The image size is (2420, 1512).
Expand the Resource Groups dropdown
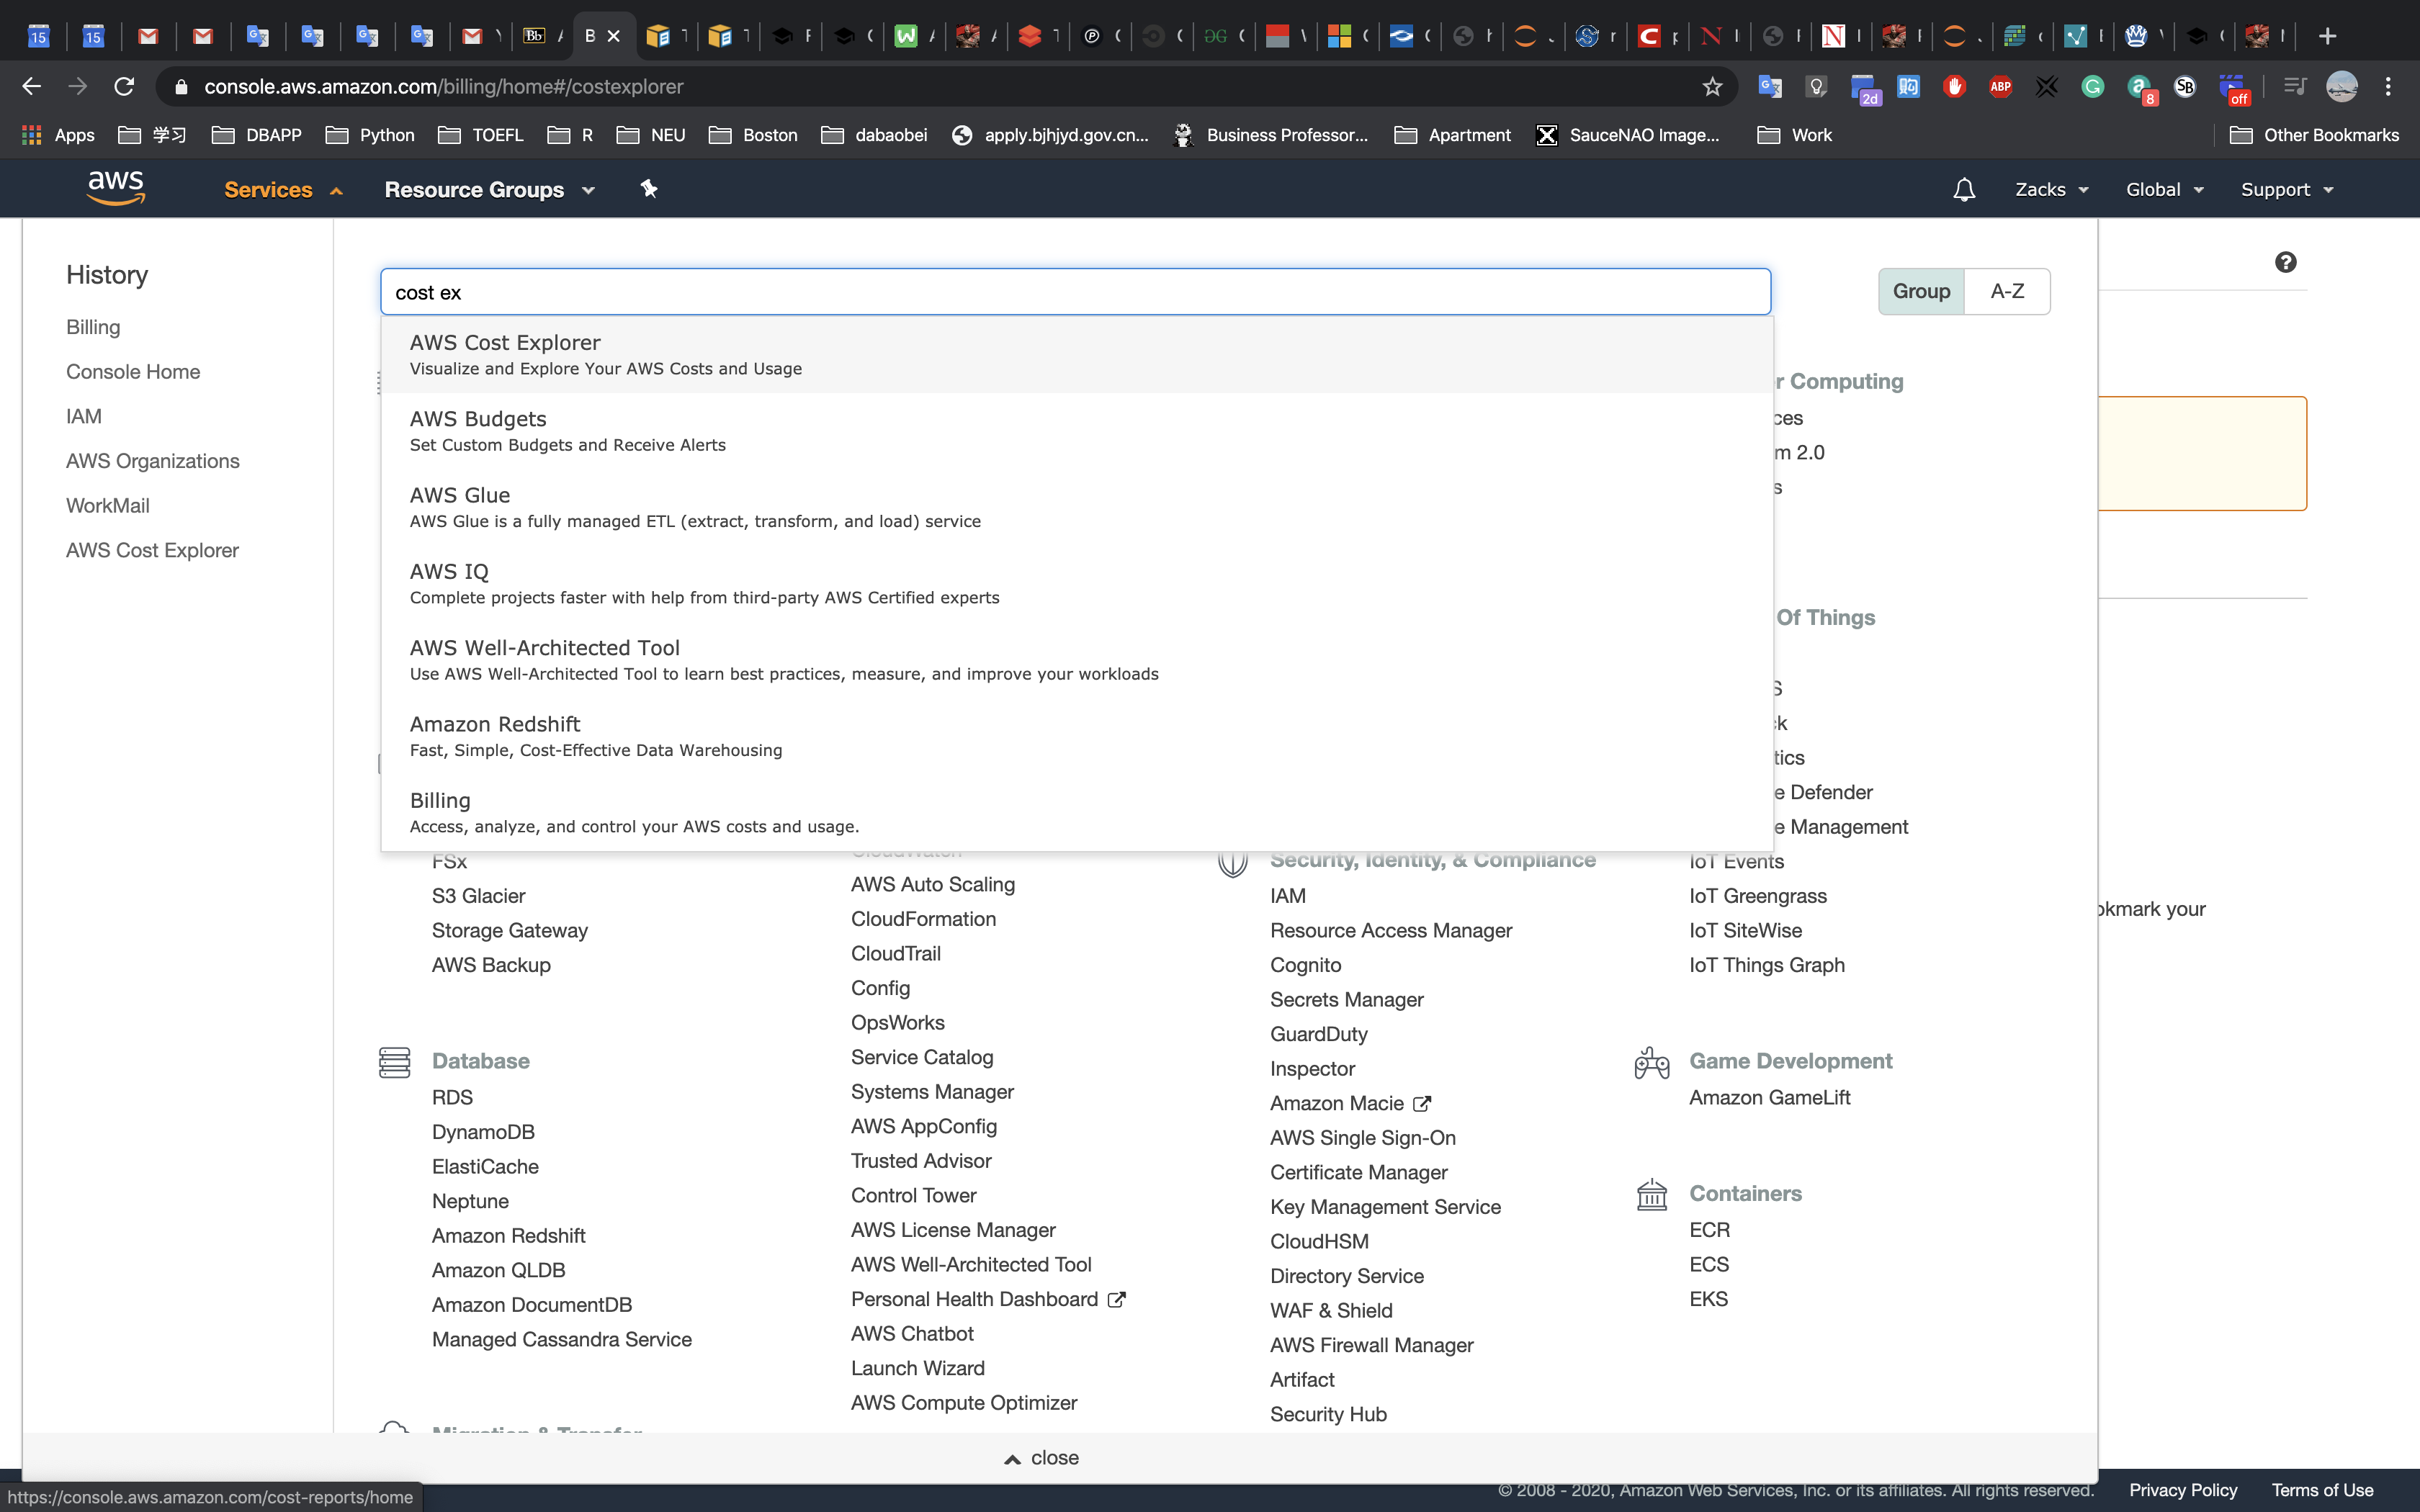click(x=489, y=190)
